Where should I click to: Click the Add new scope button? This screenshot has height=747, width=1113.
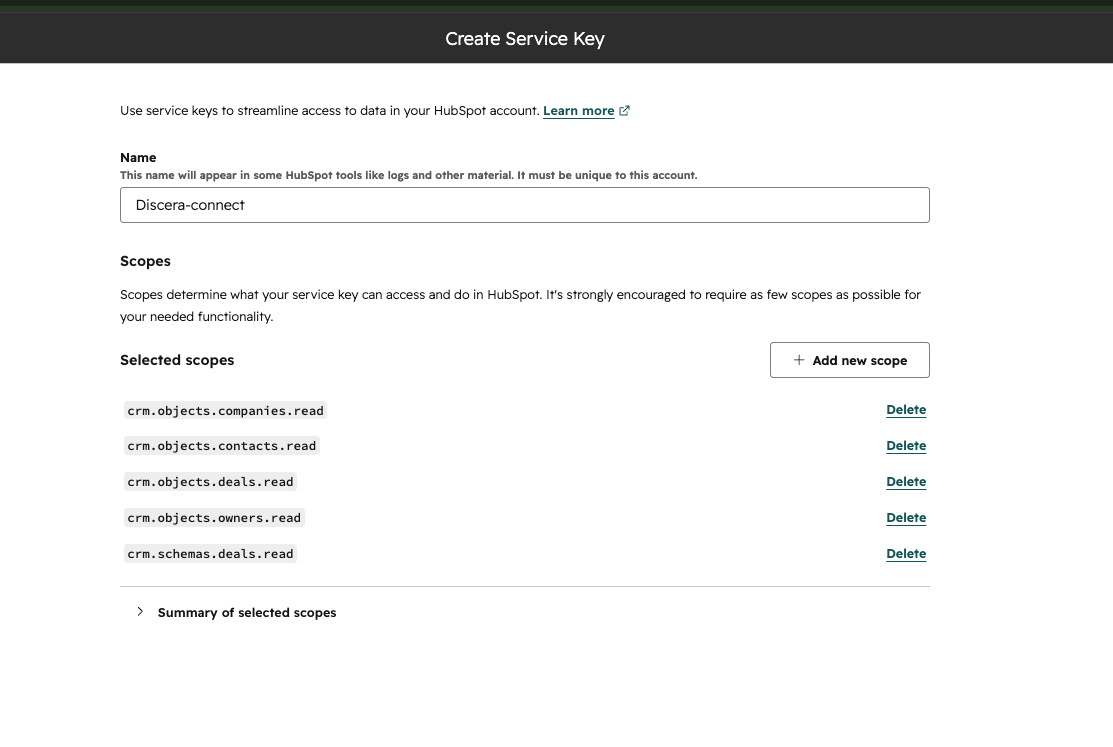click(x=850, y=360)
